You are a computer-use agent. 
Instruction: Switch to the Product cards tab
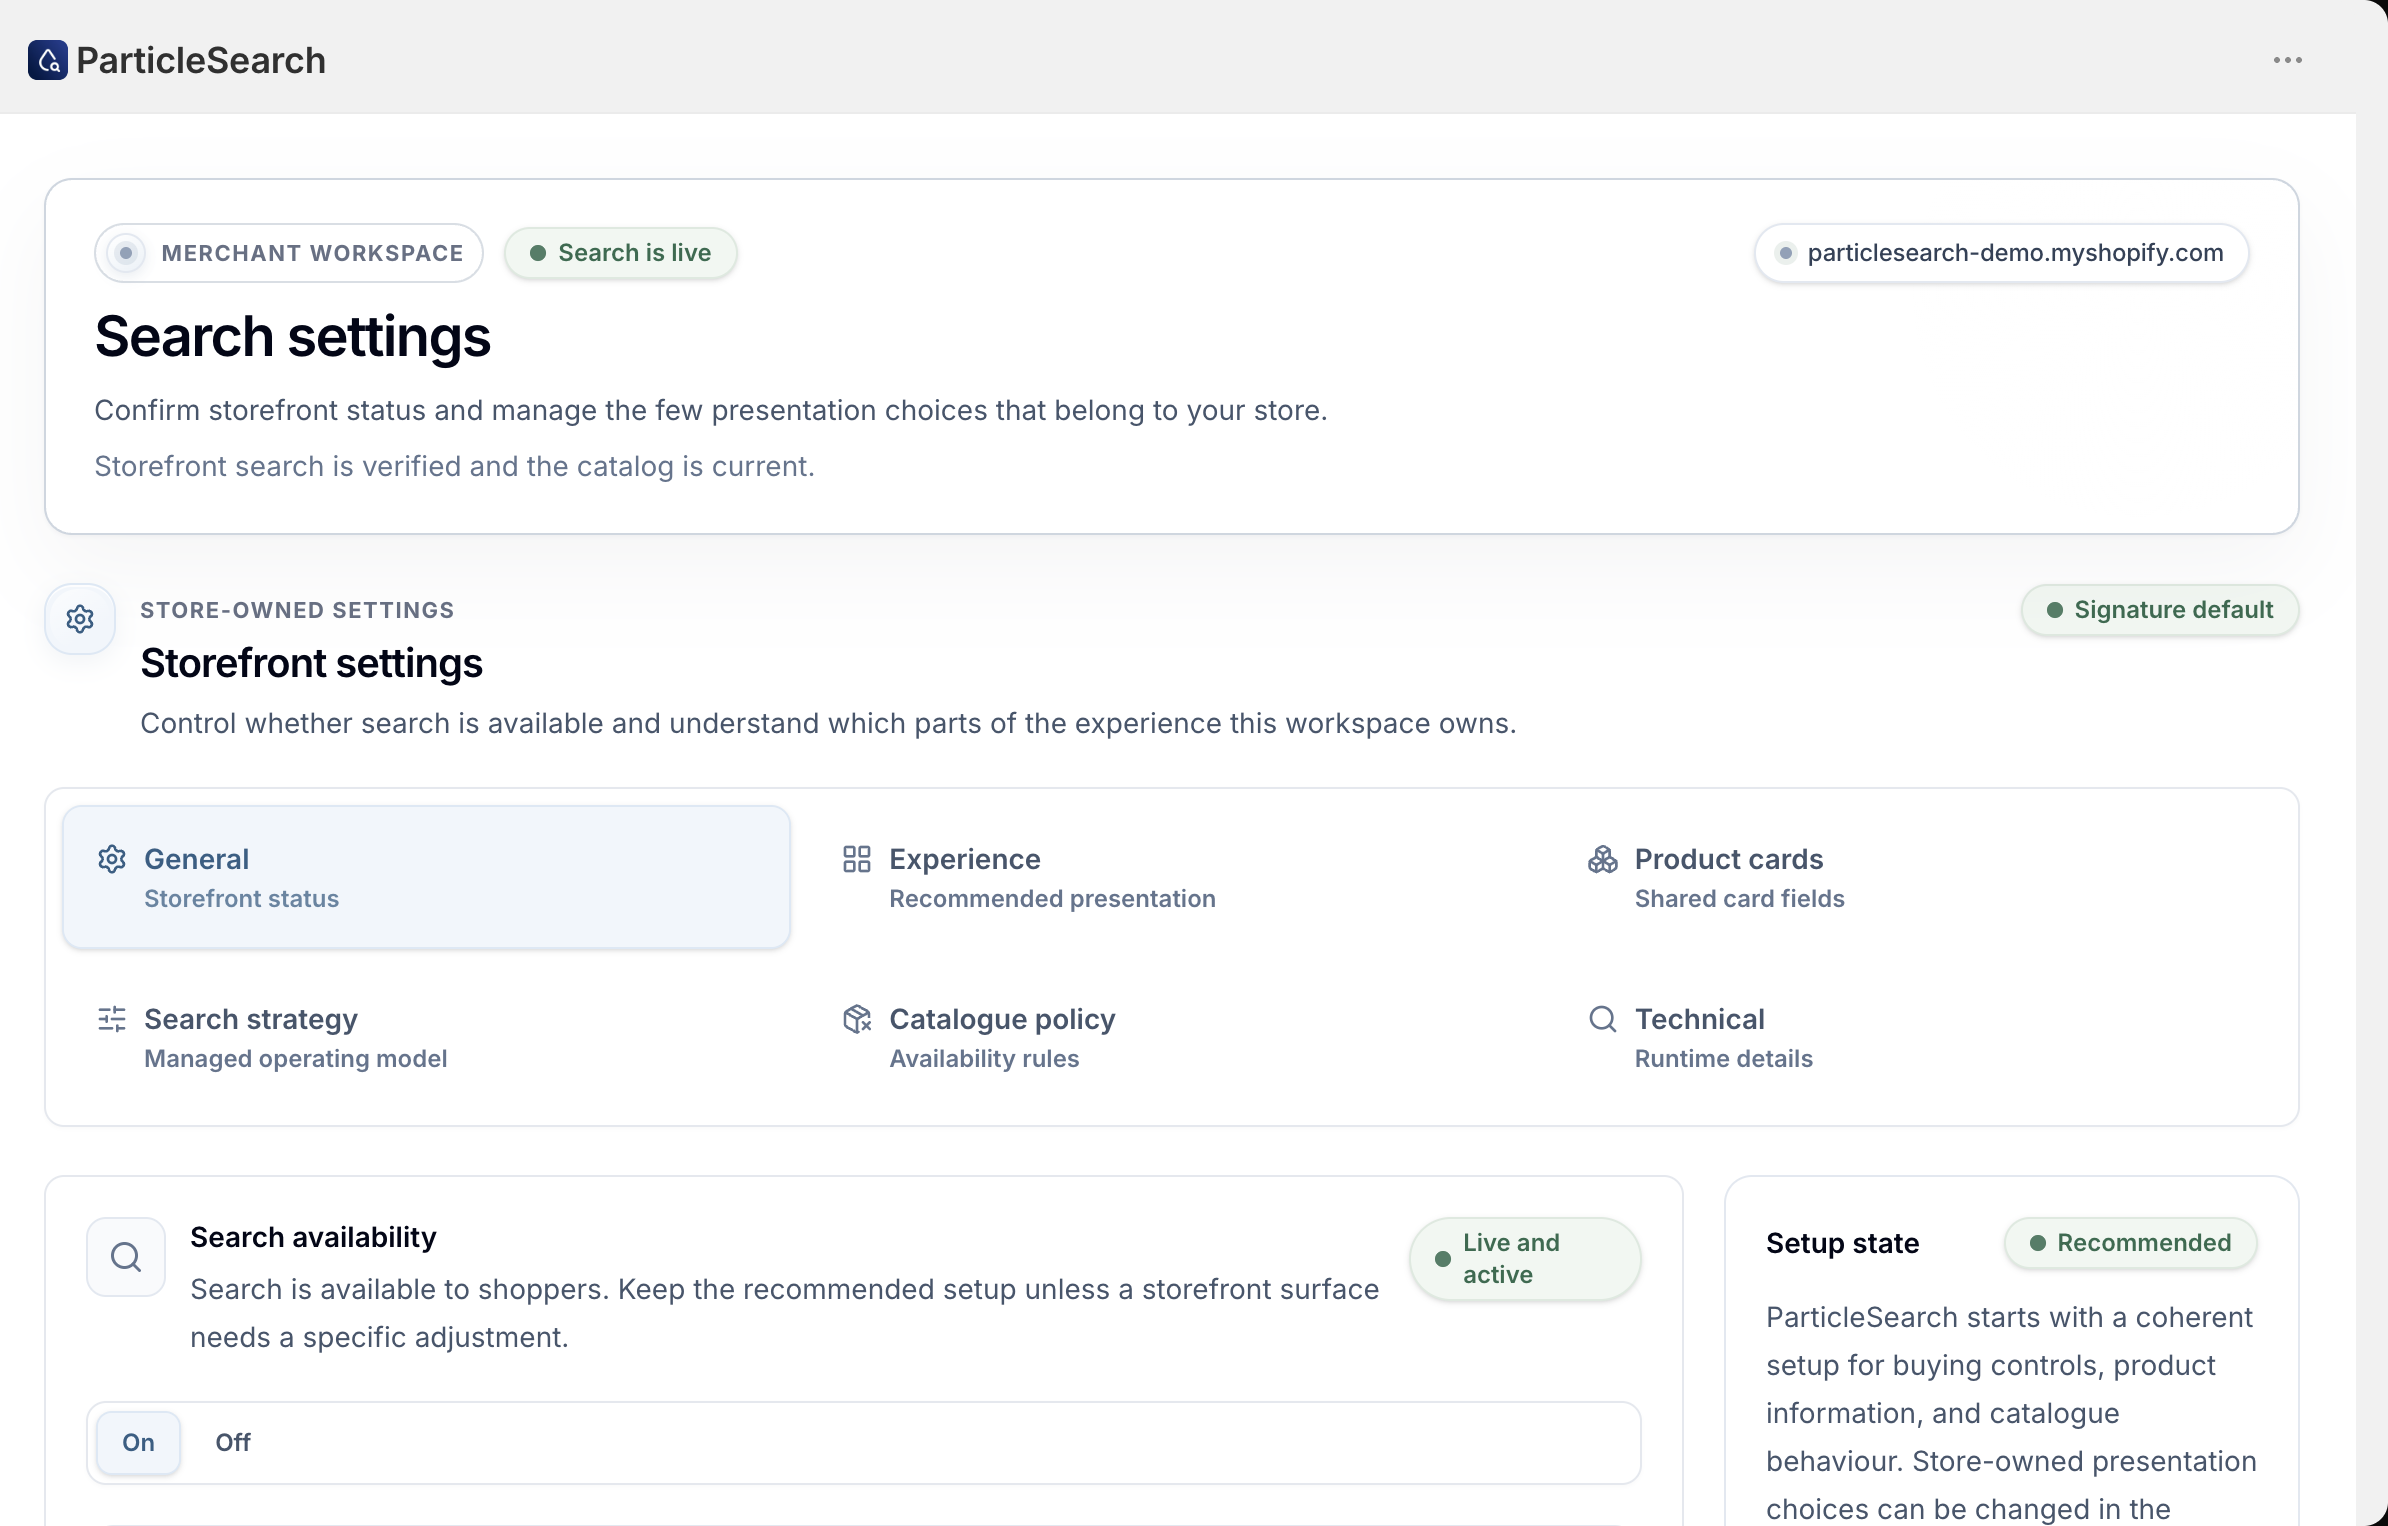tap(1917, 877)
